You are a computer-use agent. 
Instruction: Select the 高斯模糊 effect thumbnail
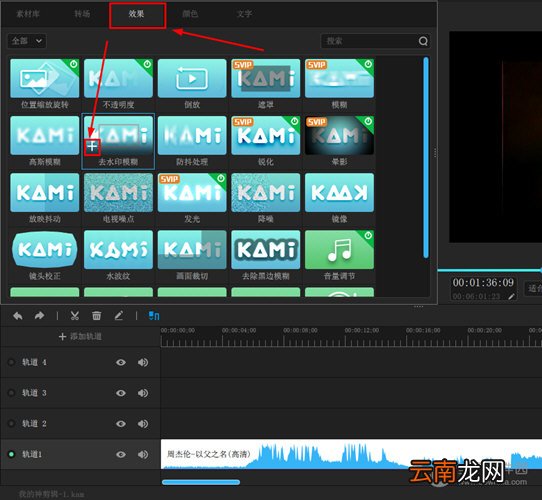tap(45, 135)
